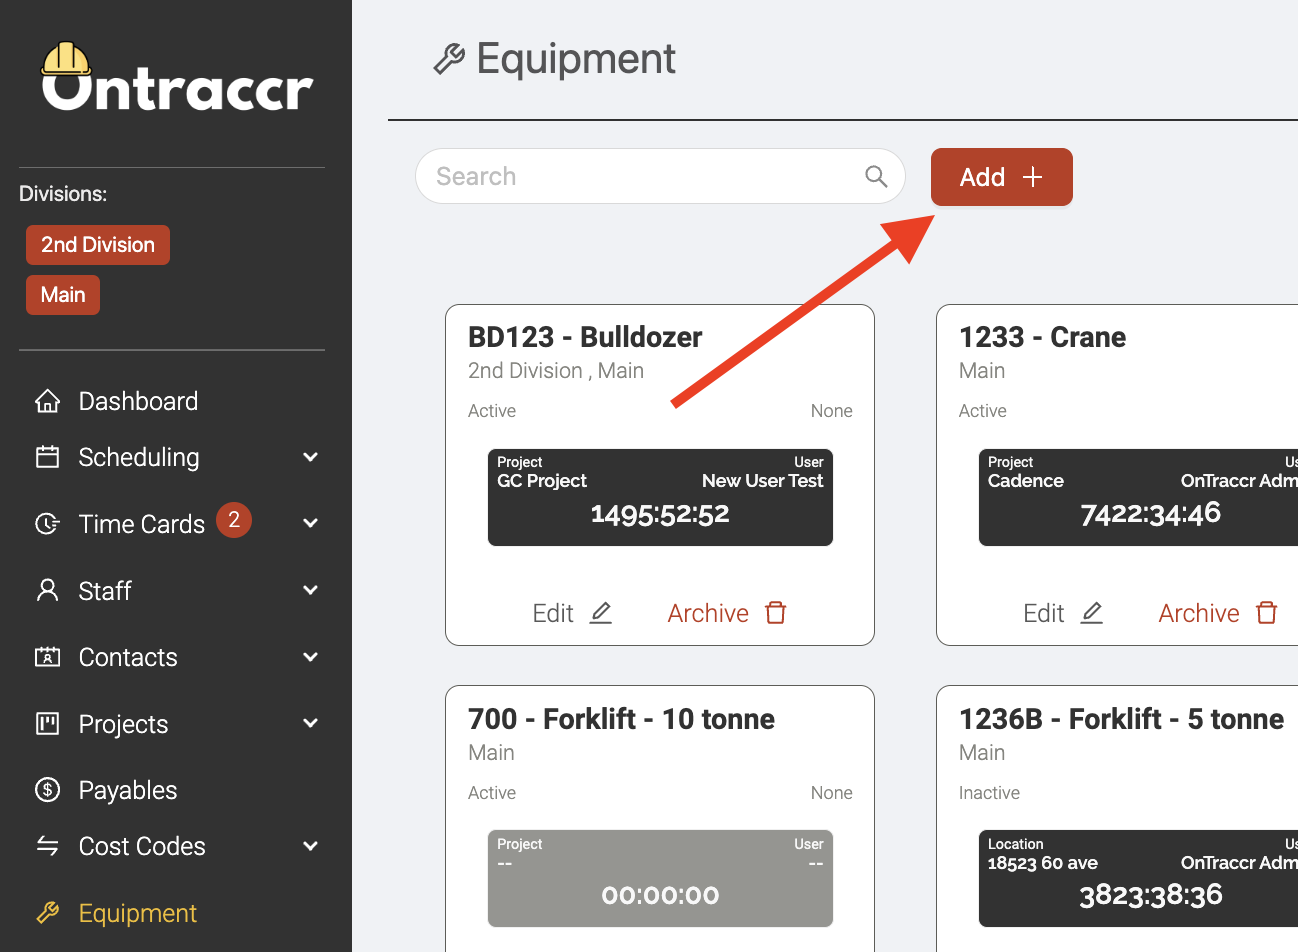
Task: Go to Payables in the sidebar
Action: (x=128, y=790)
